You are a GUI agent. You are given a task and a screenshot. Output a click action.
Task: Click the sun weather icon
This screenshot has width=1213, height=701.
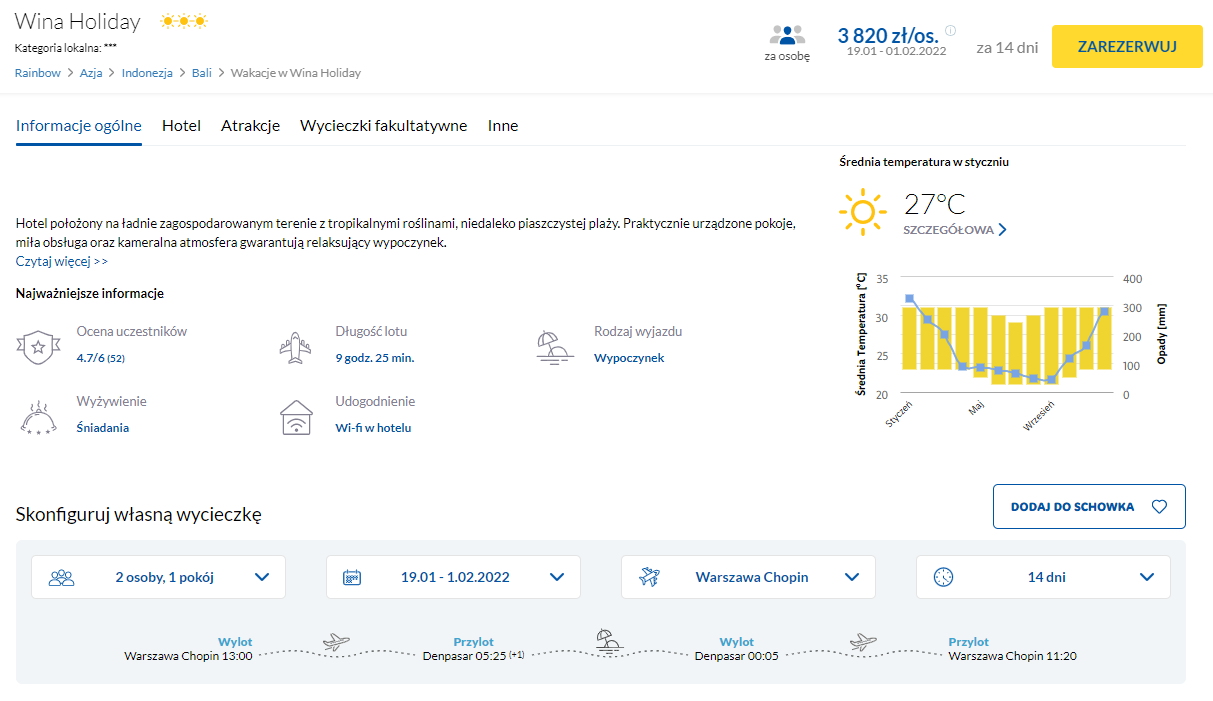pos(862,213)
